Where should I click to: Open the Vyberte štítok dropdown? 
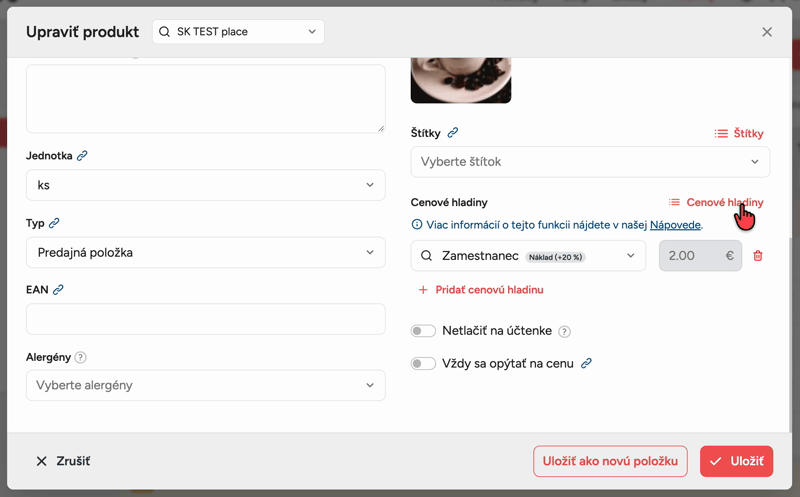(590, 162)
